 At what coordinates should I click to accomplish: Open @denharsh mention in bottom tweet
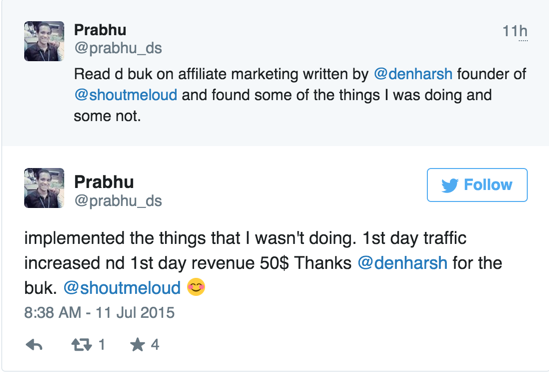(402, 263)
